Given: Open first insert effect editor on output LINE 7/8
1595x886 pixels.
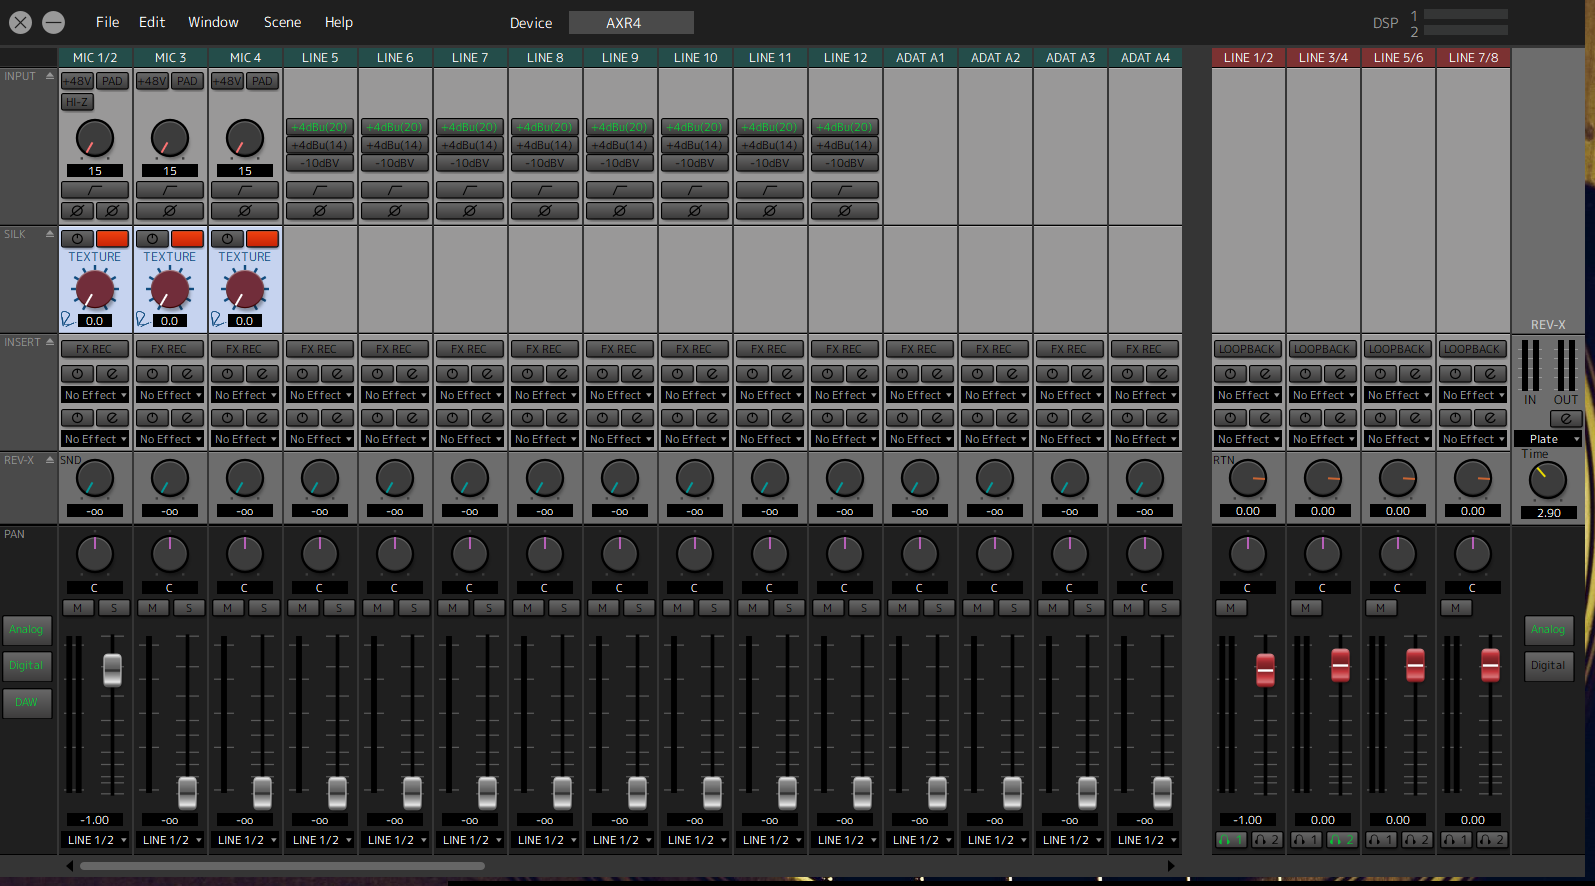Looking at the screenshot, I should click(1490, 374).
